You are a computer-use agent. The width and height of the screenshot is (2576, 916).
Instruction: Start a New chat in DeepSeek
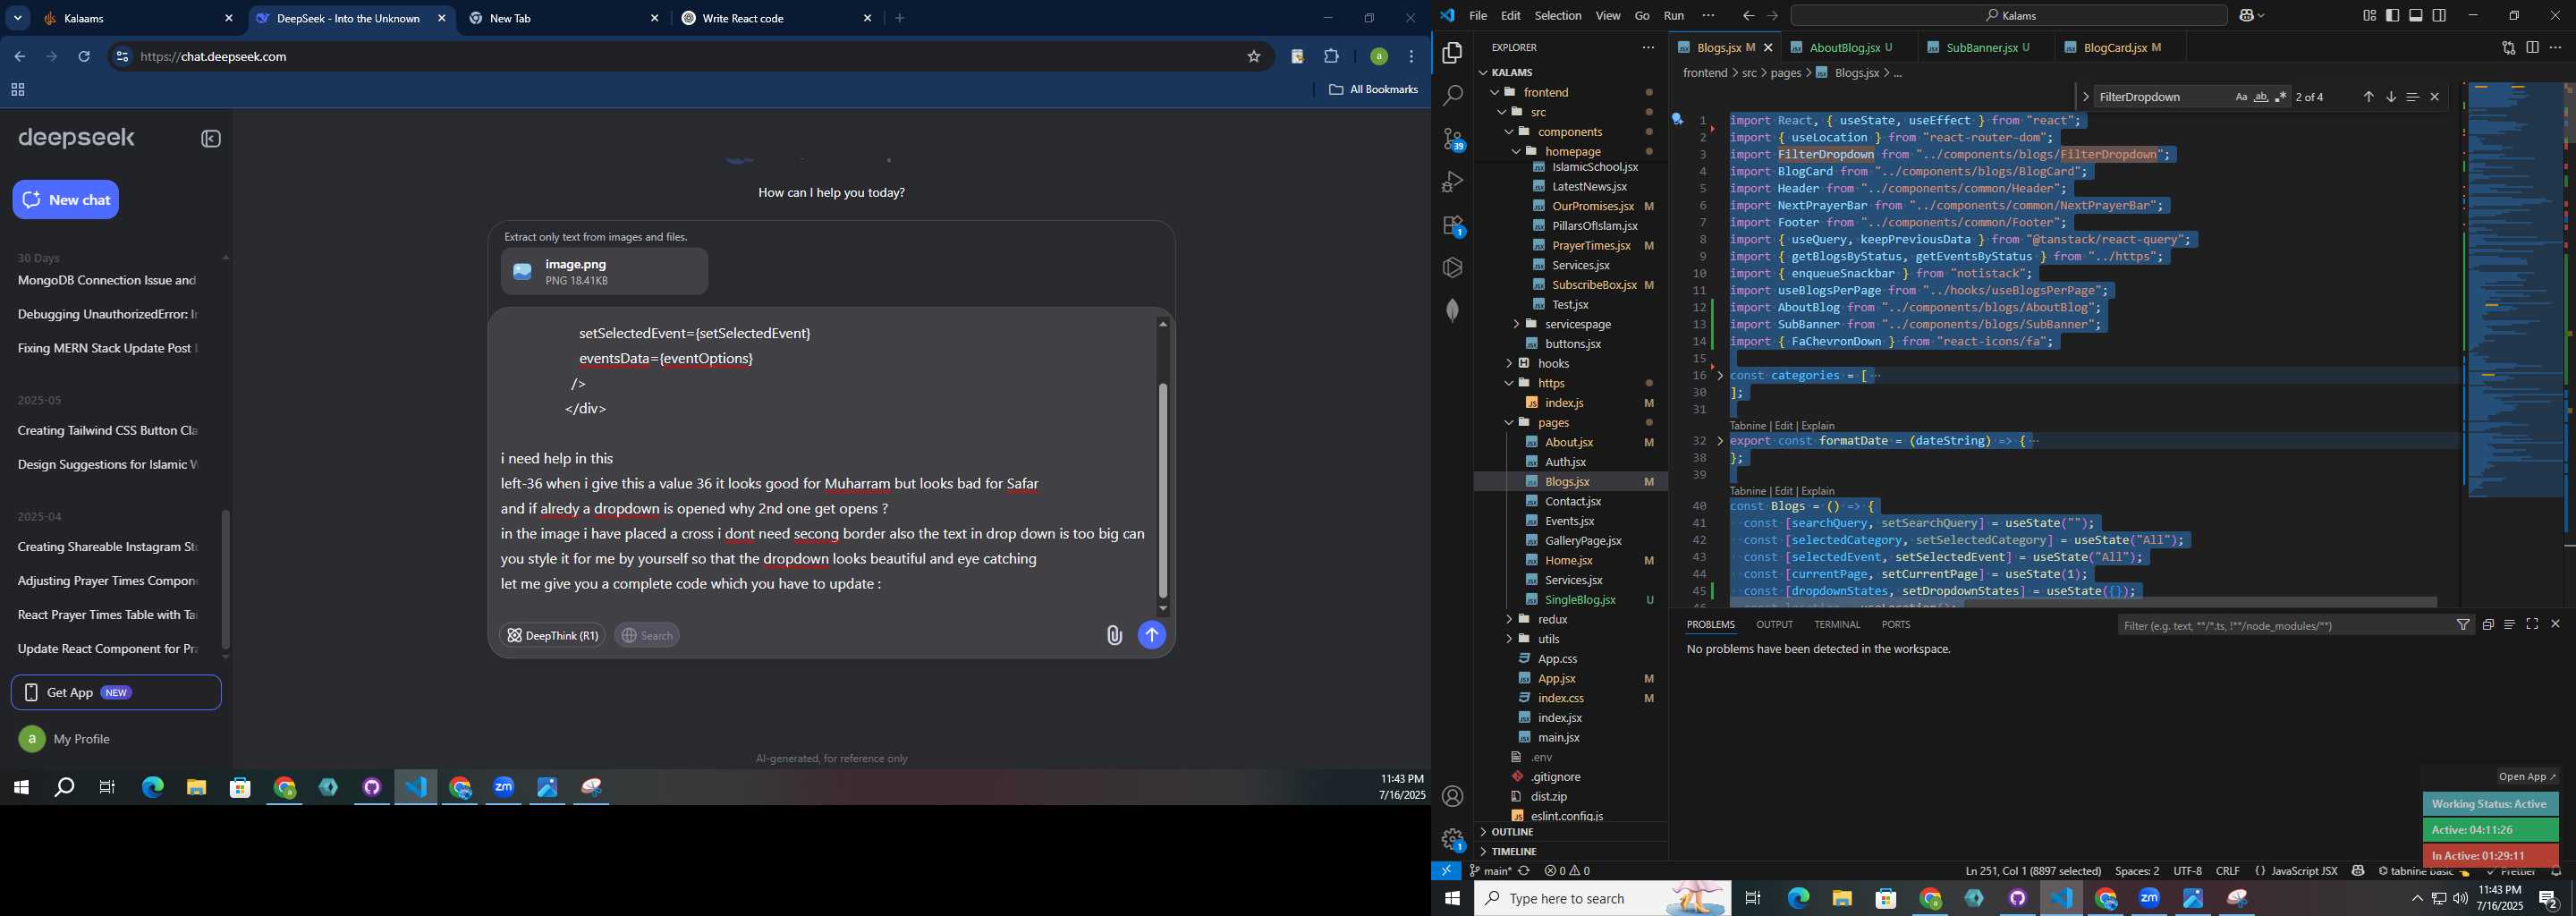(x=66, y=200)
